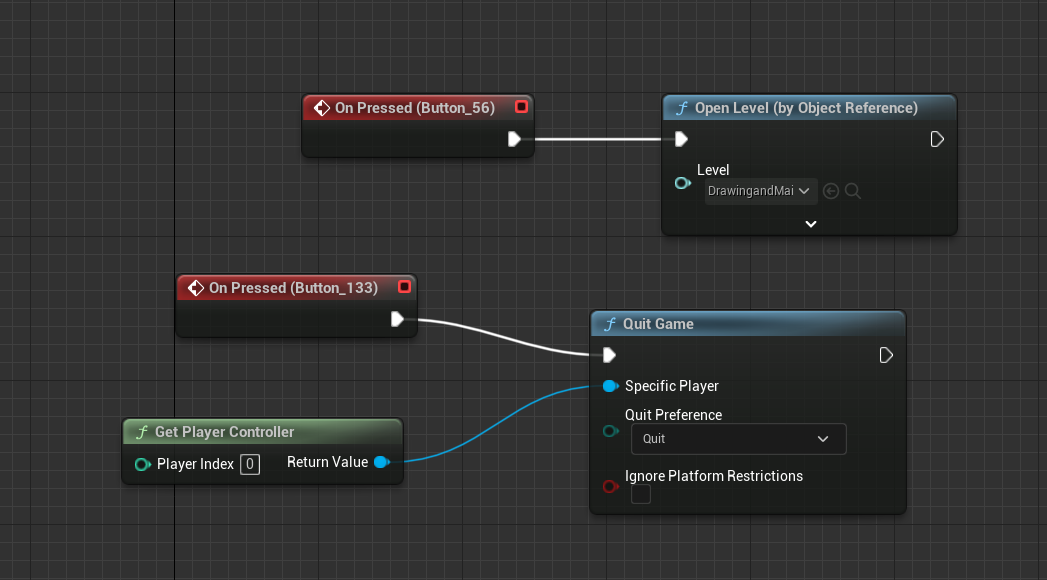Click exec output pin of Open Level node
Image resolution: width=1047 pixels, height=580 pixels.
pyautogui.click(x=937, y=139)
